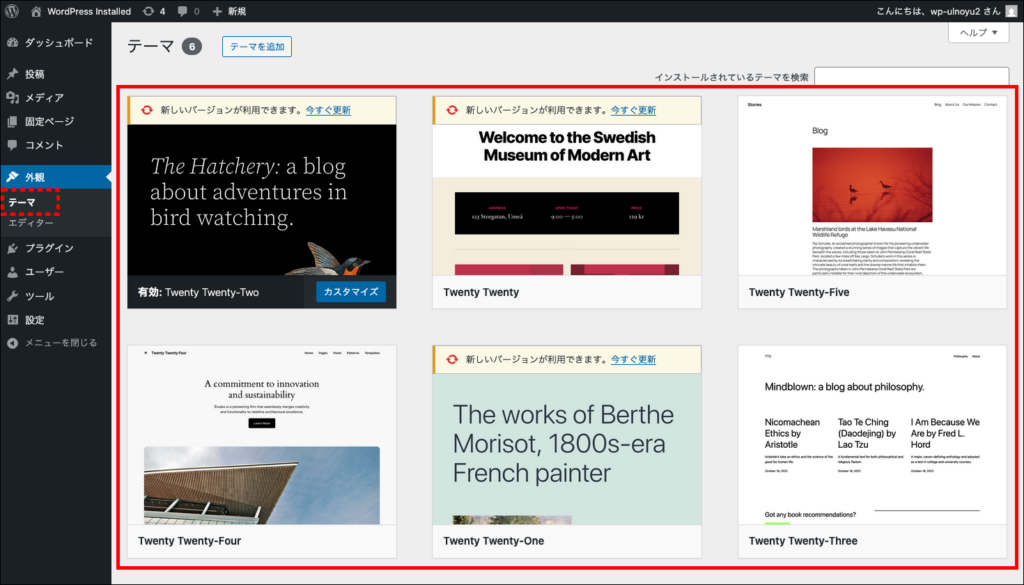
Task: Click 今すぐ更新 link for Twenty Twenty-One
Action: pos(633,360)
